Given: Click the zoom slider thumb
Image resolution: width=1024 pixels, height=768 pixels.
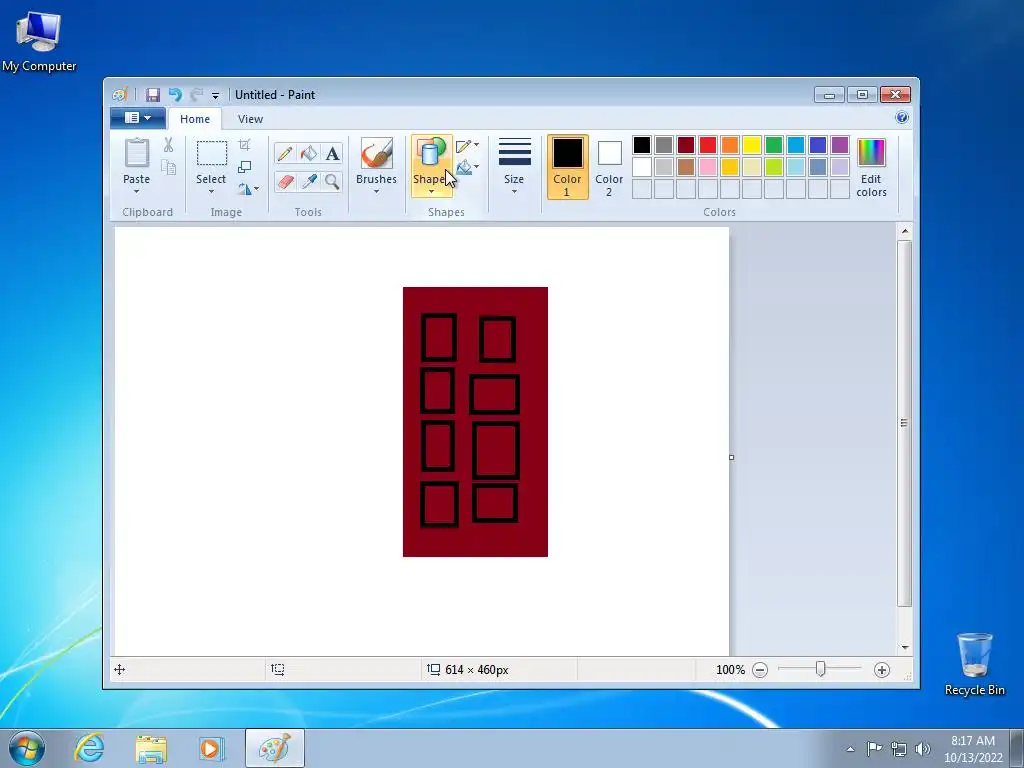Looking at the screenshot, I should click(x=820, y=669).
